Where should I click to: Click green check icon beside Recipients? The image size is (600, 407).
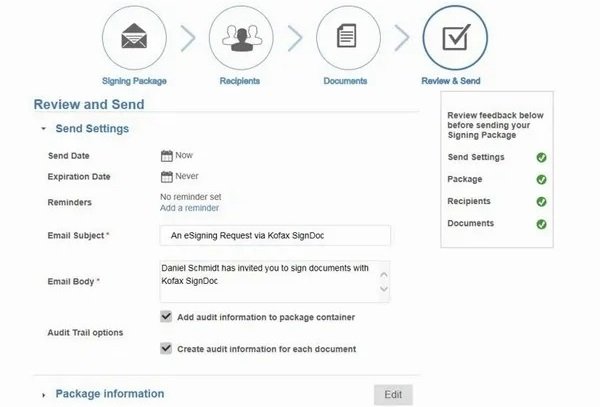tap(541, 202)
